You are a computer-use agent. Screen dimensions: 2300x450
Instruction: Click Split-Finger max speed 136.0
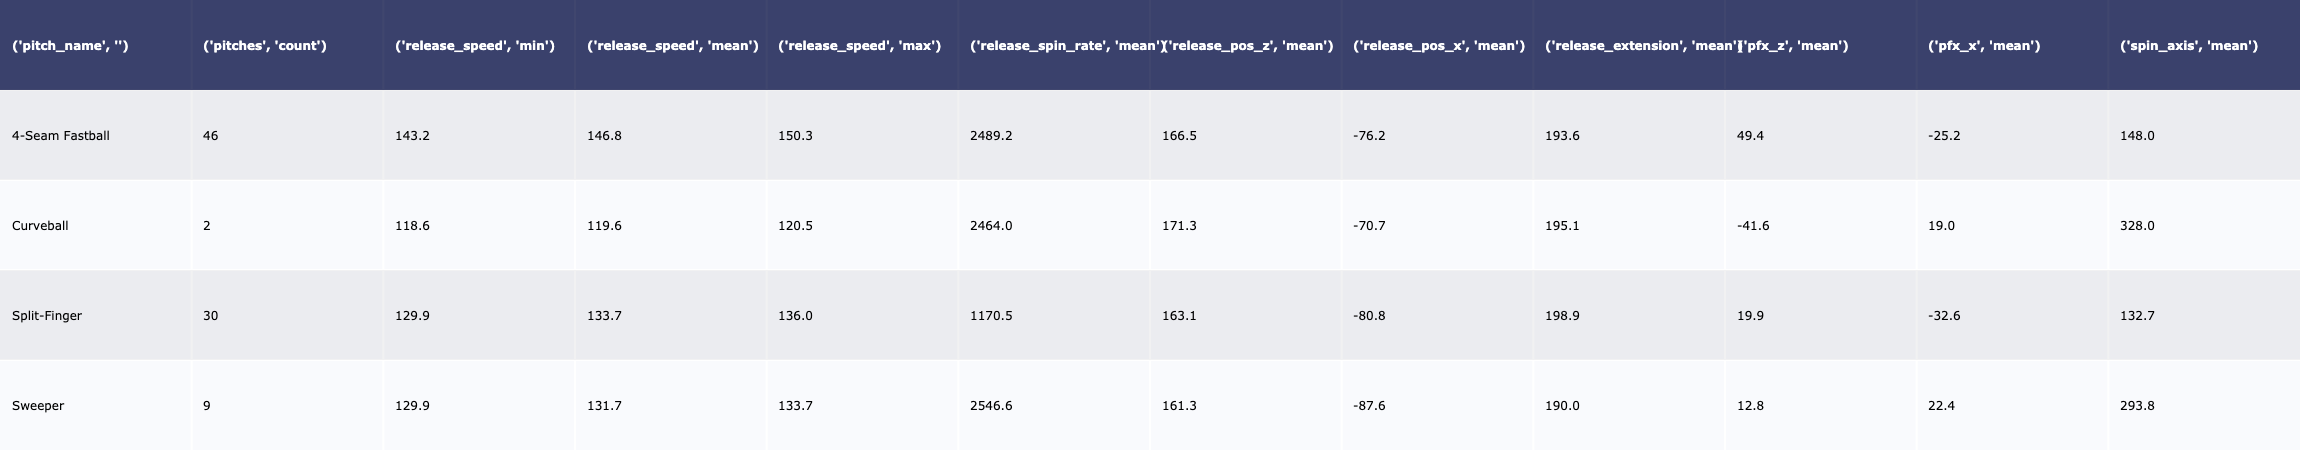point(795,316)
